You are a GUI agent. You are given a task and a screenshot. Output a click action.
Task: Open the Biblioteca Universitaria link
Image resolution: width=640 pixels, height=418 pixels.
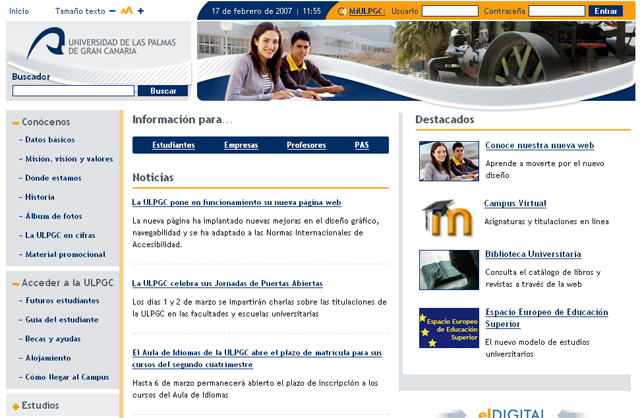point(533,254)
